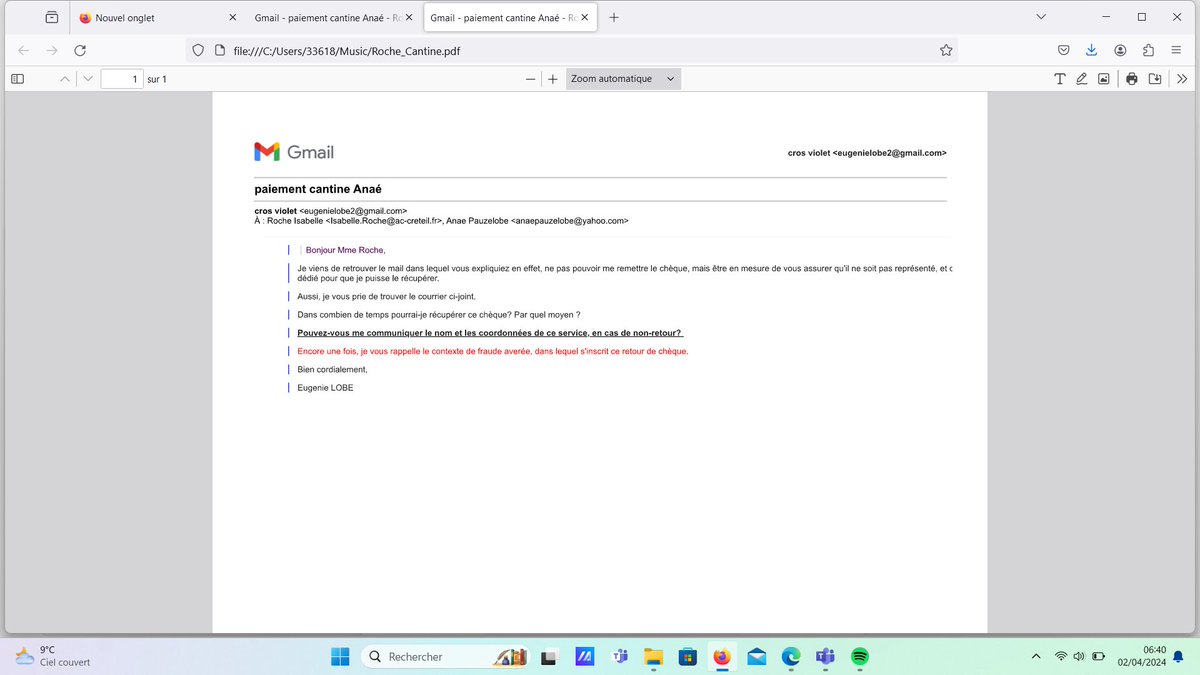Zoom in the PDF with plus
The width and height of the screenshot is (1200, 675).
pos(553,79)
